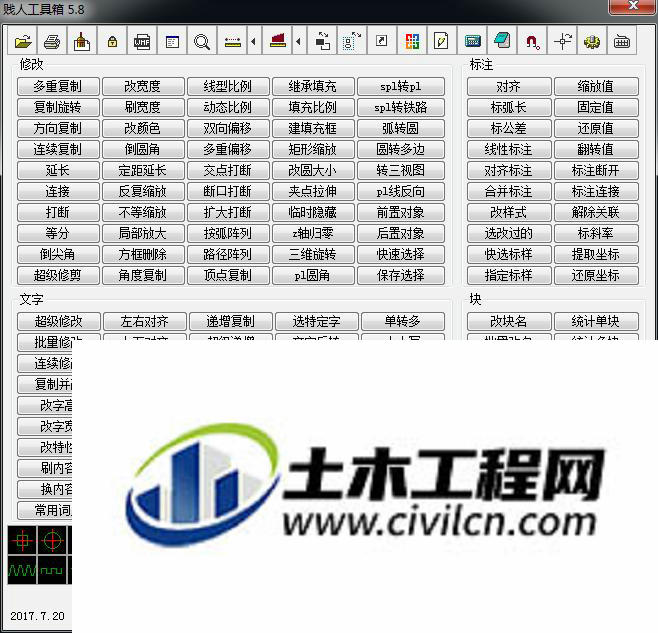Click the green square wave symbol tile
Screen dimensions: 658x633
[52, 570]
